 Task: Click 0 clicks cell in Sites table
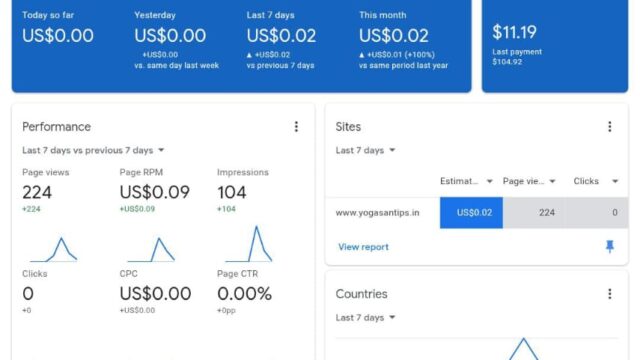[x=597, y=213]
